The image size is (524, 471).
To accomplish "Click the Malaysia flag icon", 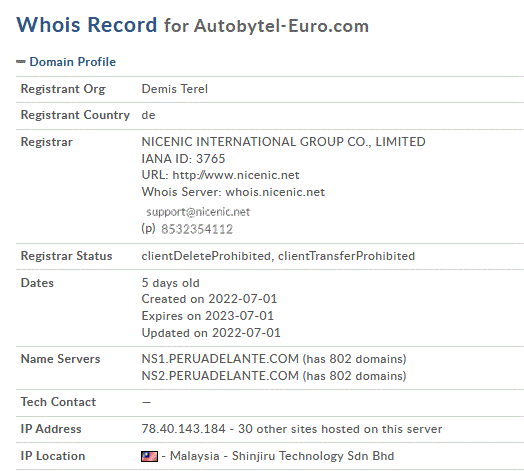I will tap(149, 456).
